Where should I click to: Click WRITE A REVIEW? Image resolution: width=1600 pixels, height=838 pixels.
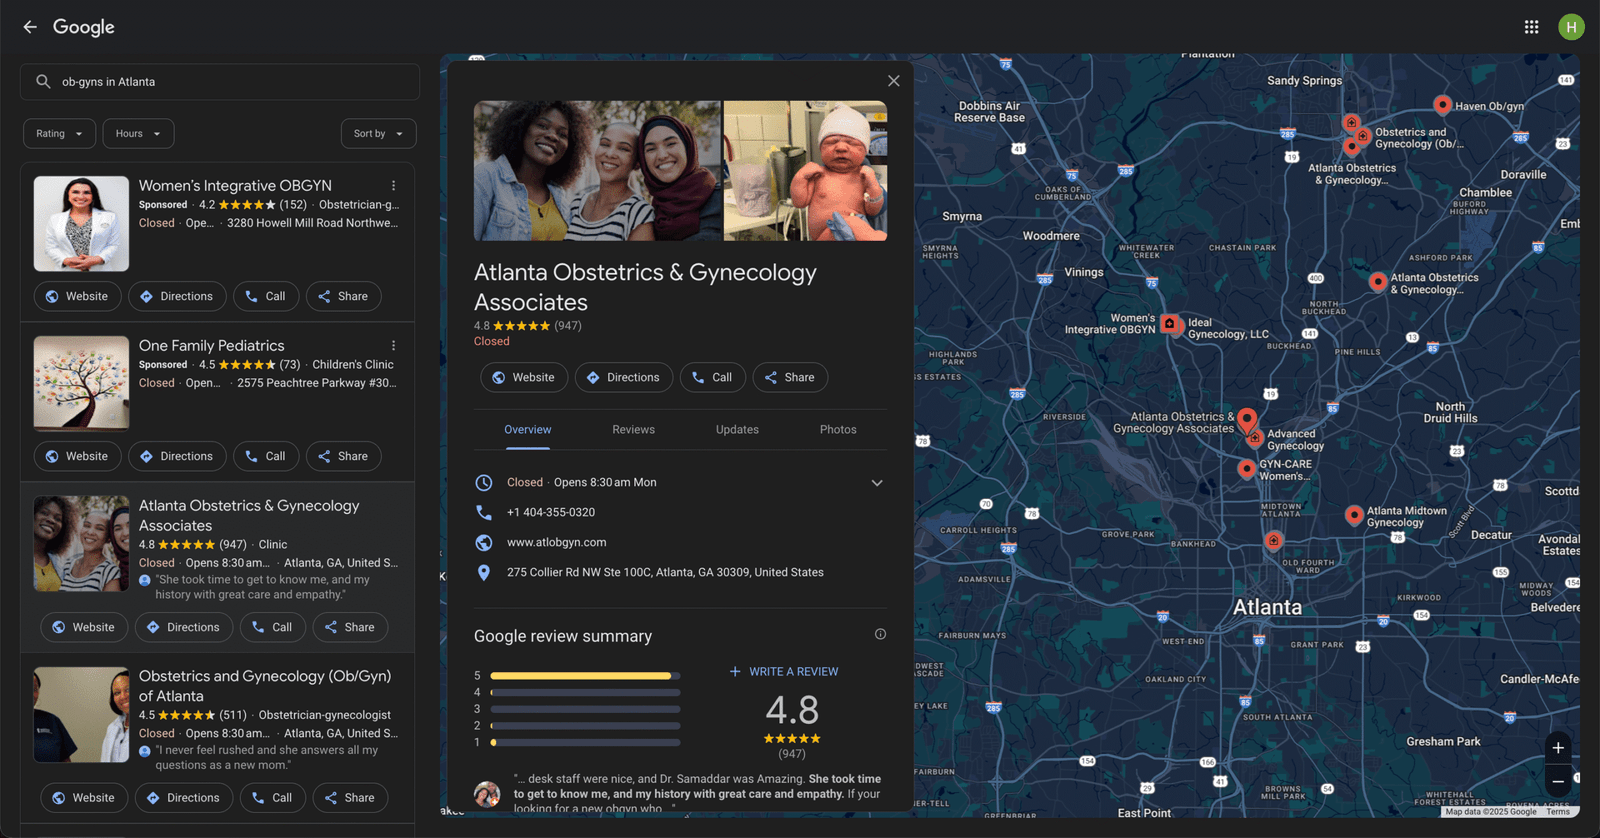coord(784,672)
